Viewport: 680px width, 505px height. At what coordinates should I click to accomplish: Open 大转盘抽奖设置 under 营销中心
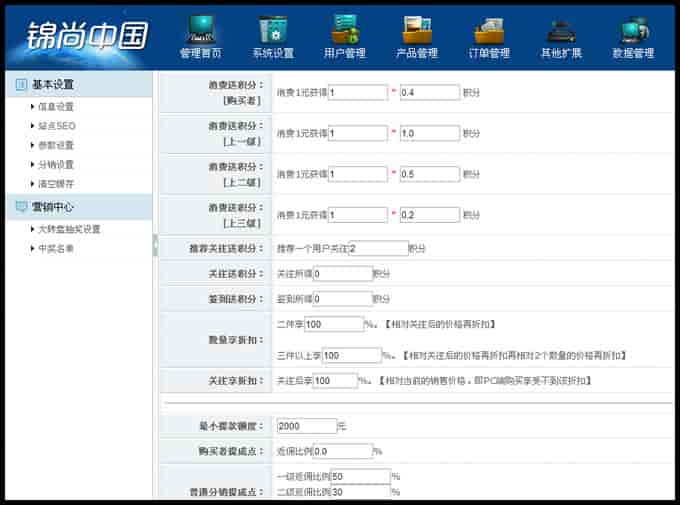point(69,229)
